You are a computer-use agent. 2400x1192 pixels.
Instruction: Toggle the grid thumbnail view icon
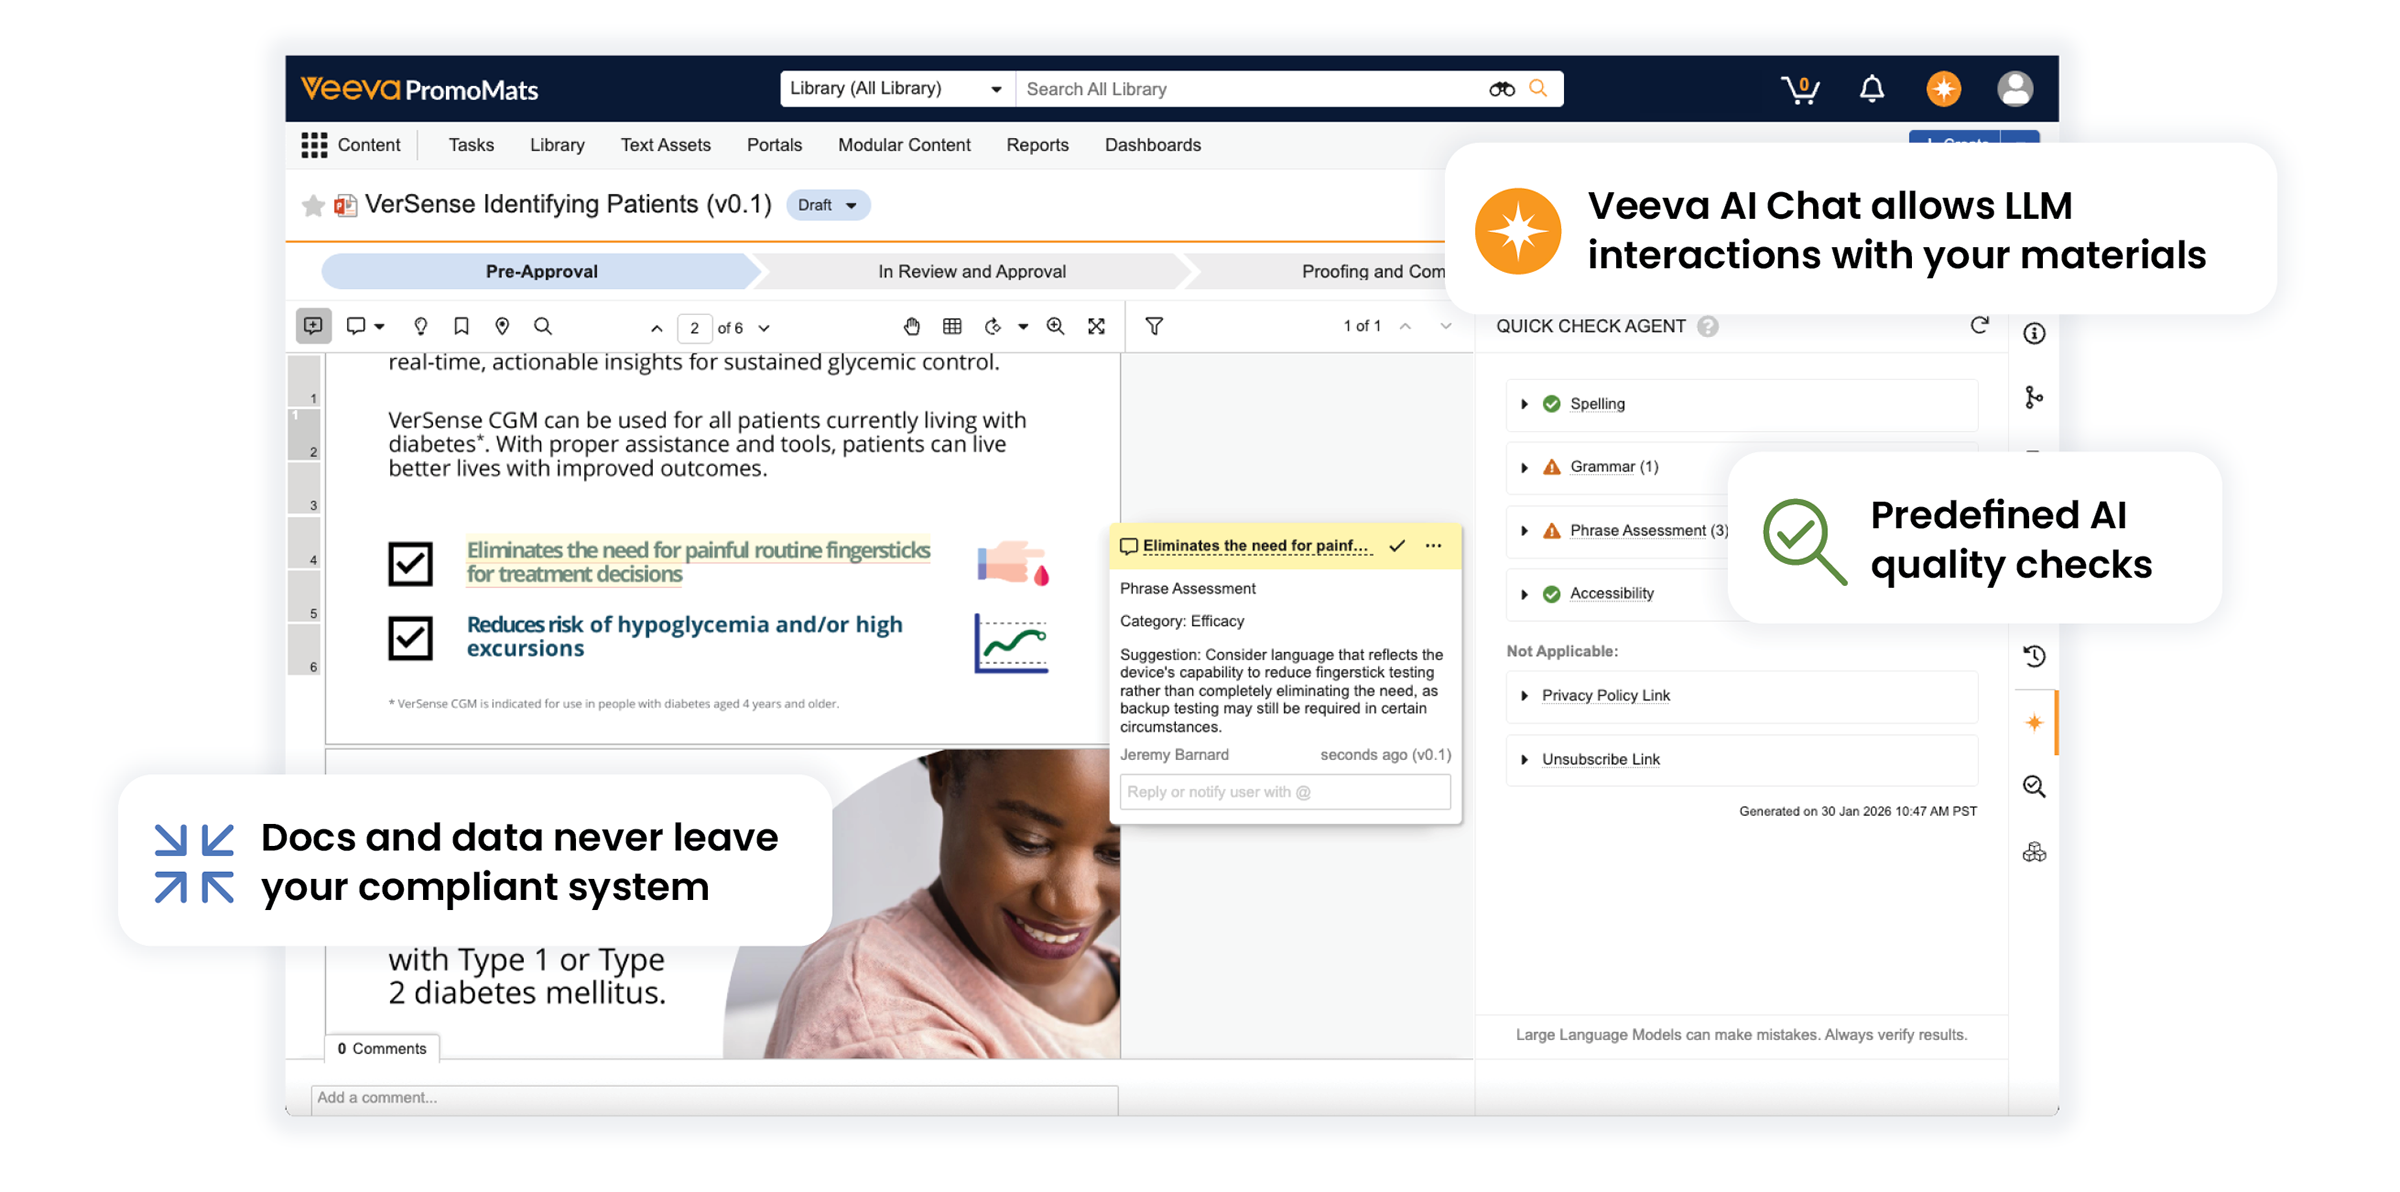click(x=952, y=327)
